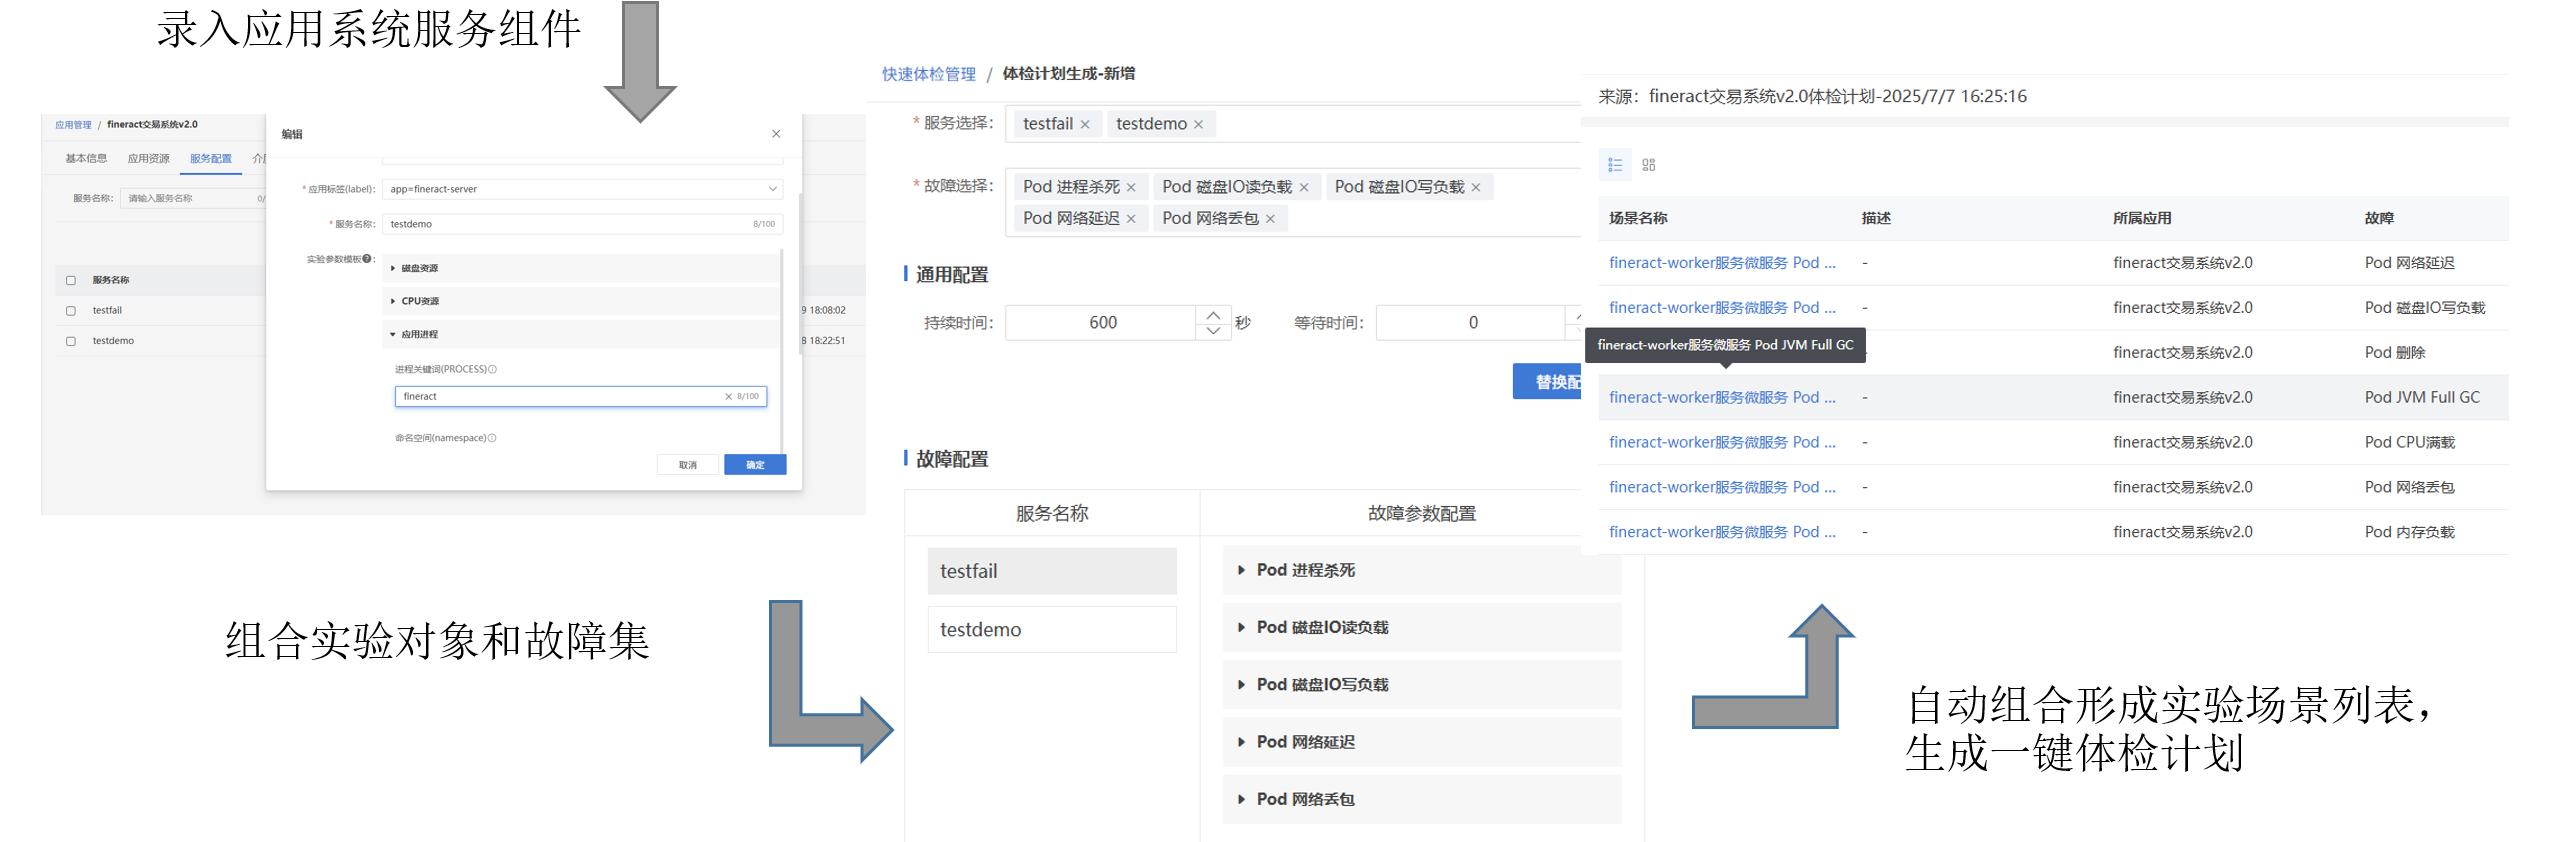This screenshot has width=2555, height=842.
Task: Click the 所属应用 column header
Action: 2141,218
